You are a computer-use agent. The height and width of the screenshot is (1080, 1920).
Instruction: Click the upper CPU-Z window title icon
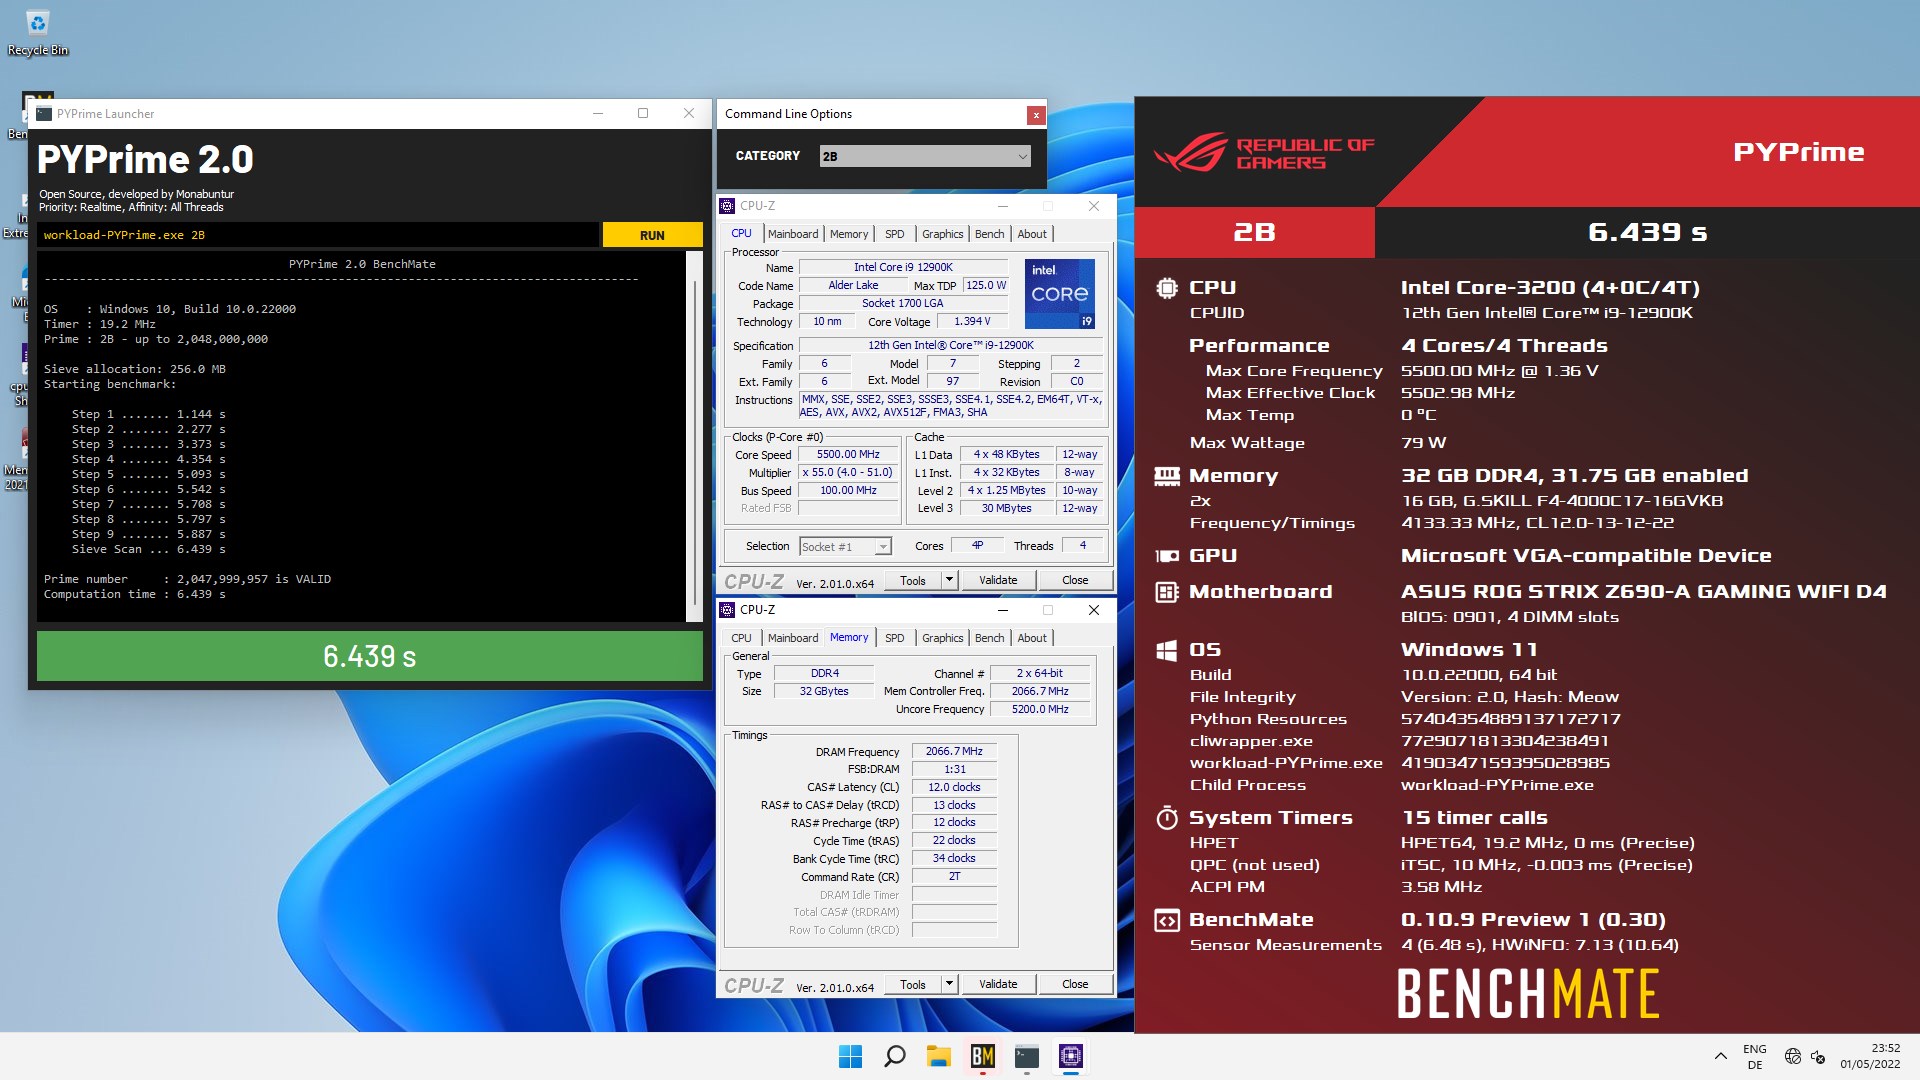click(x=727, y=206)
